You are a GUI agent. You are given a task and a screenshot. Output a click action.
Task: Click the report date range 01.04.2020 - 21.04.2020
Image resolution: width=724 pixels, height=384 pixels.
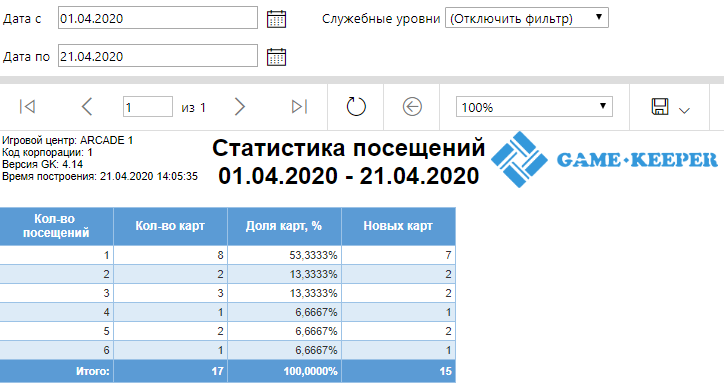pyautogui.click(x=349, y=176)
